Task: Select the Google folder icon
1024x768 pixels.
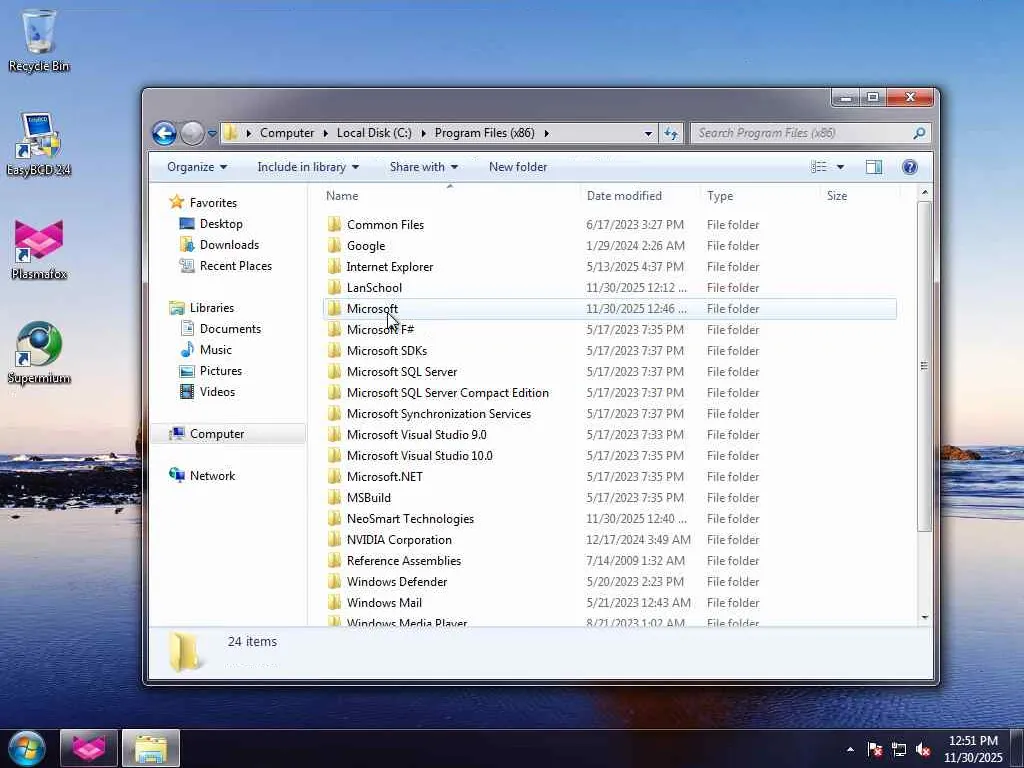Action: pyautogui.click(x=334, y=246)
